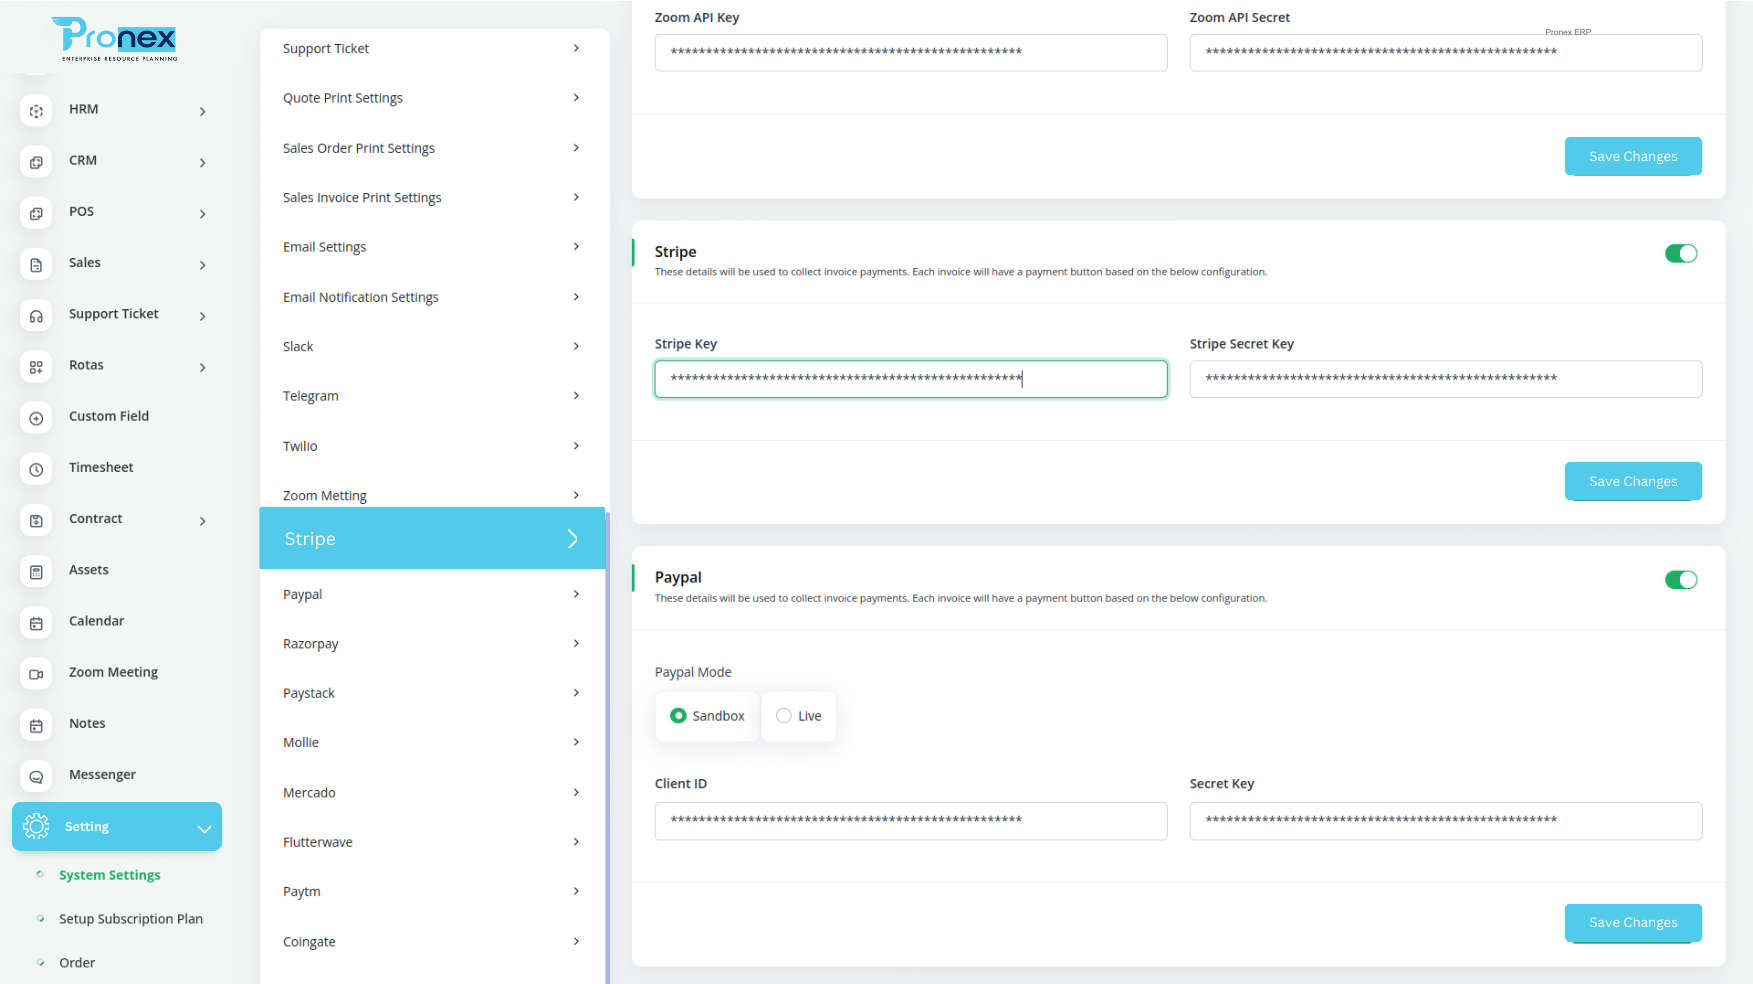
Task: Click the Zoom API Key field
Action: pos(911,52)
